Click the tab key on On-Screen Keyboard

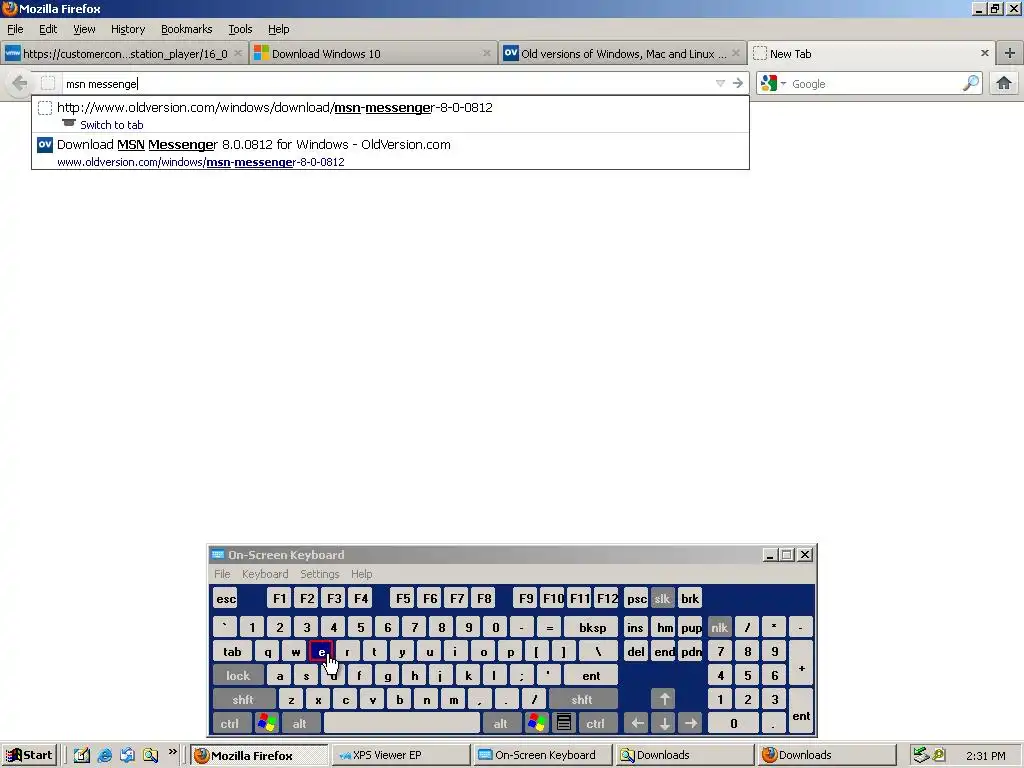point(232,652)
